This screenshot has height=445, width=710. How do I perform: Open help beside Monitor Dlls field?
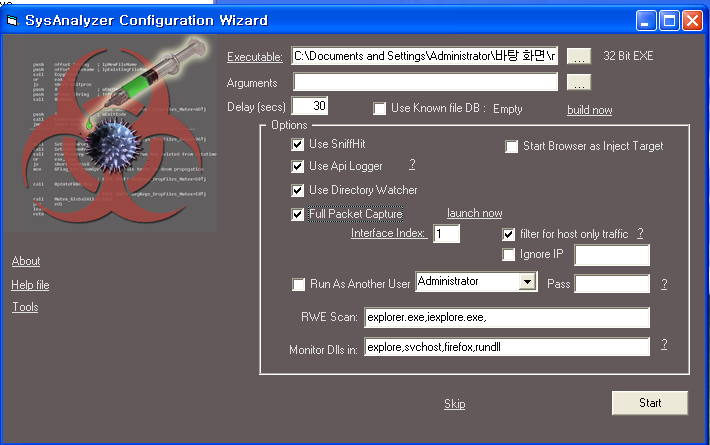click(664, 344)
